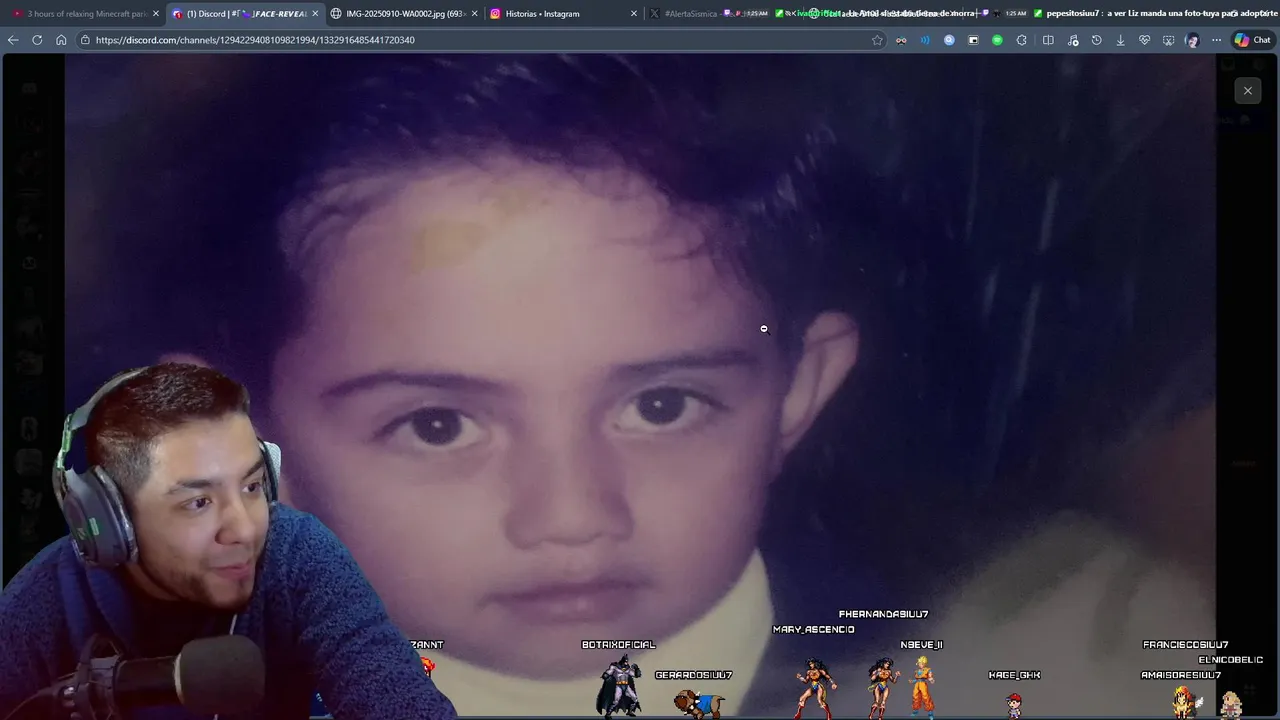Image resolution: width=1280 pixels, height=720 pixels.
Task: Open the music note toolbar icon
Action: pyautogui.click(x=1072, y=40)
